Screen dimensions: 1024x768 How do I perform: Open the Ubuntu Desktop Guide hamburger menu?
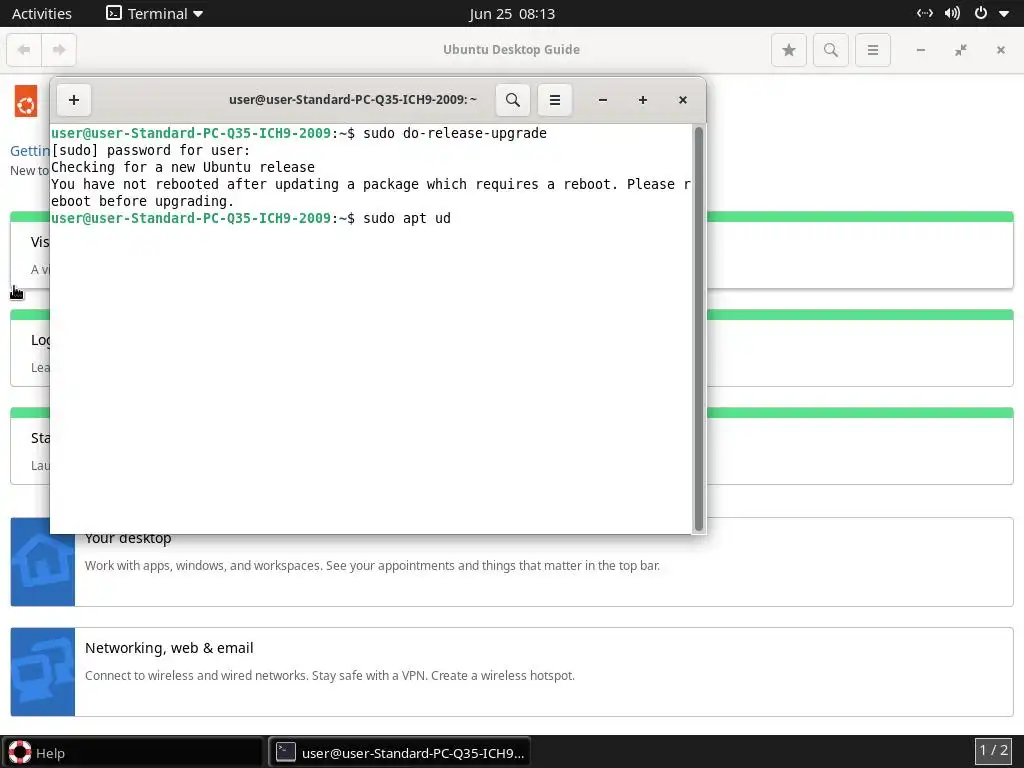click(872, 50)
